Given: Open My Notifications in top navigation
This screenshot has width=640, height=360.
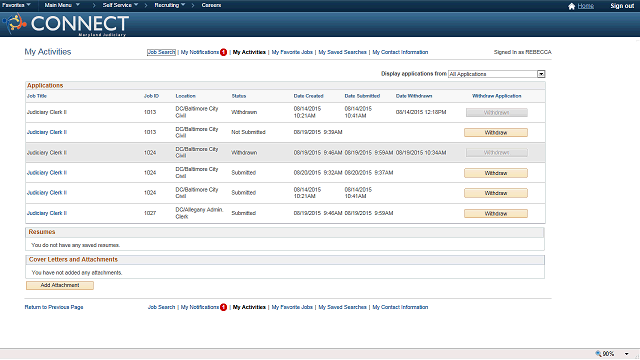Looking at the screenshot, I should click(x=200, y=52).
